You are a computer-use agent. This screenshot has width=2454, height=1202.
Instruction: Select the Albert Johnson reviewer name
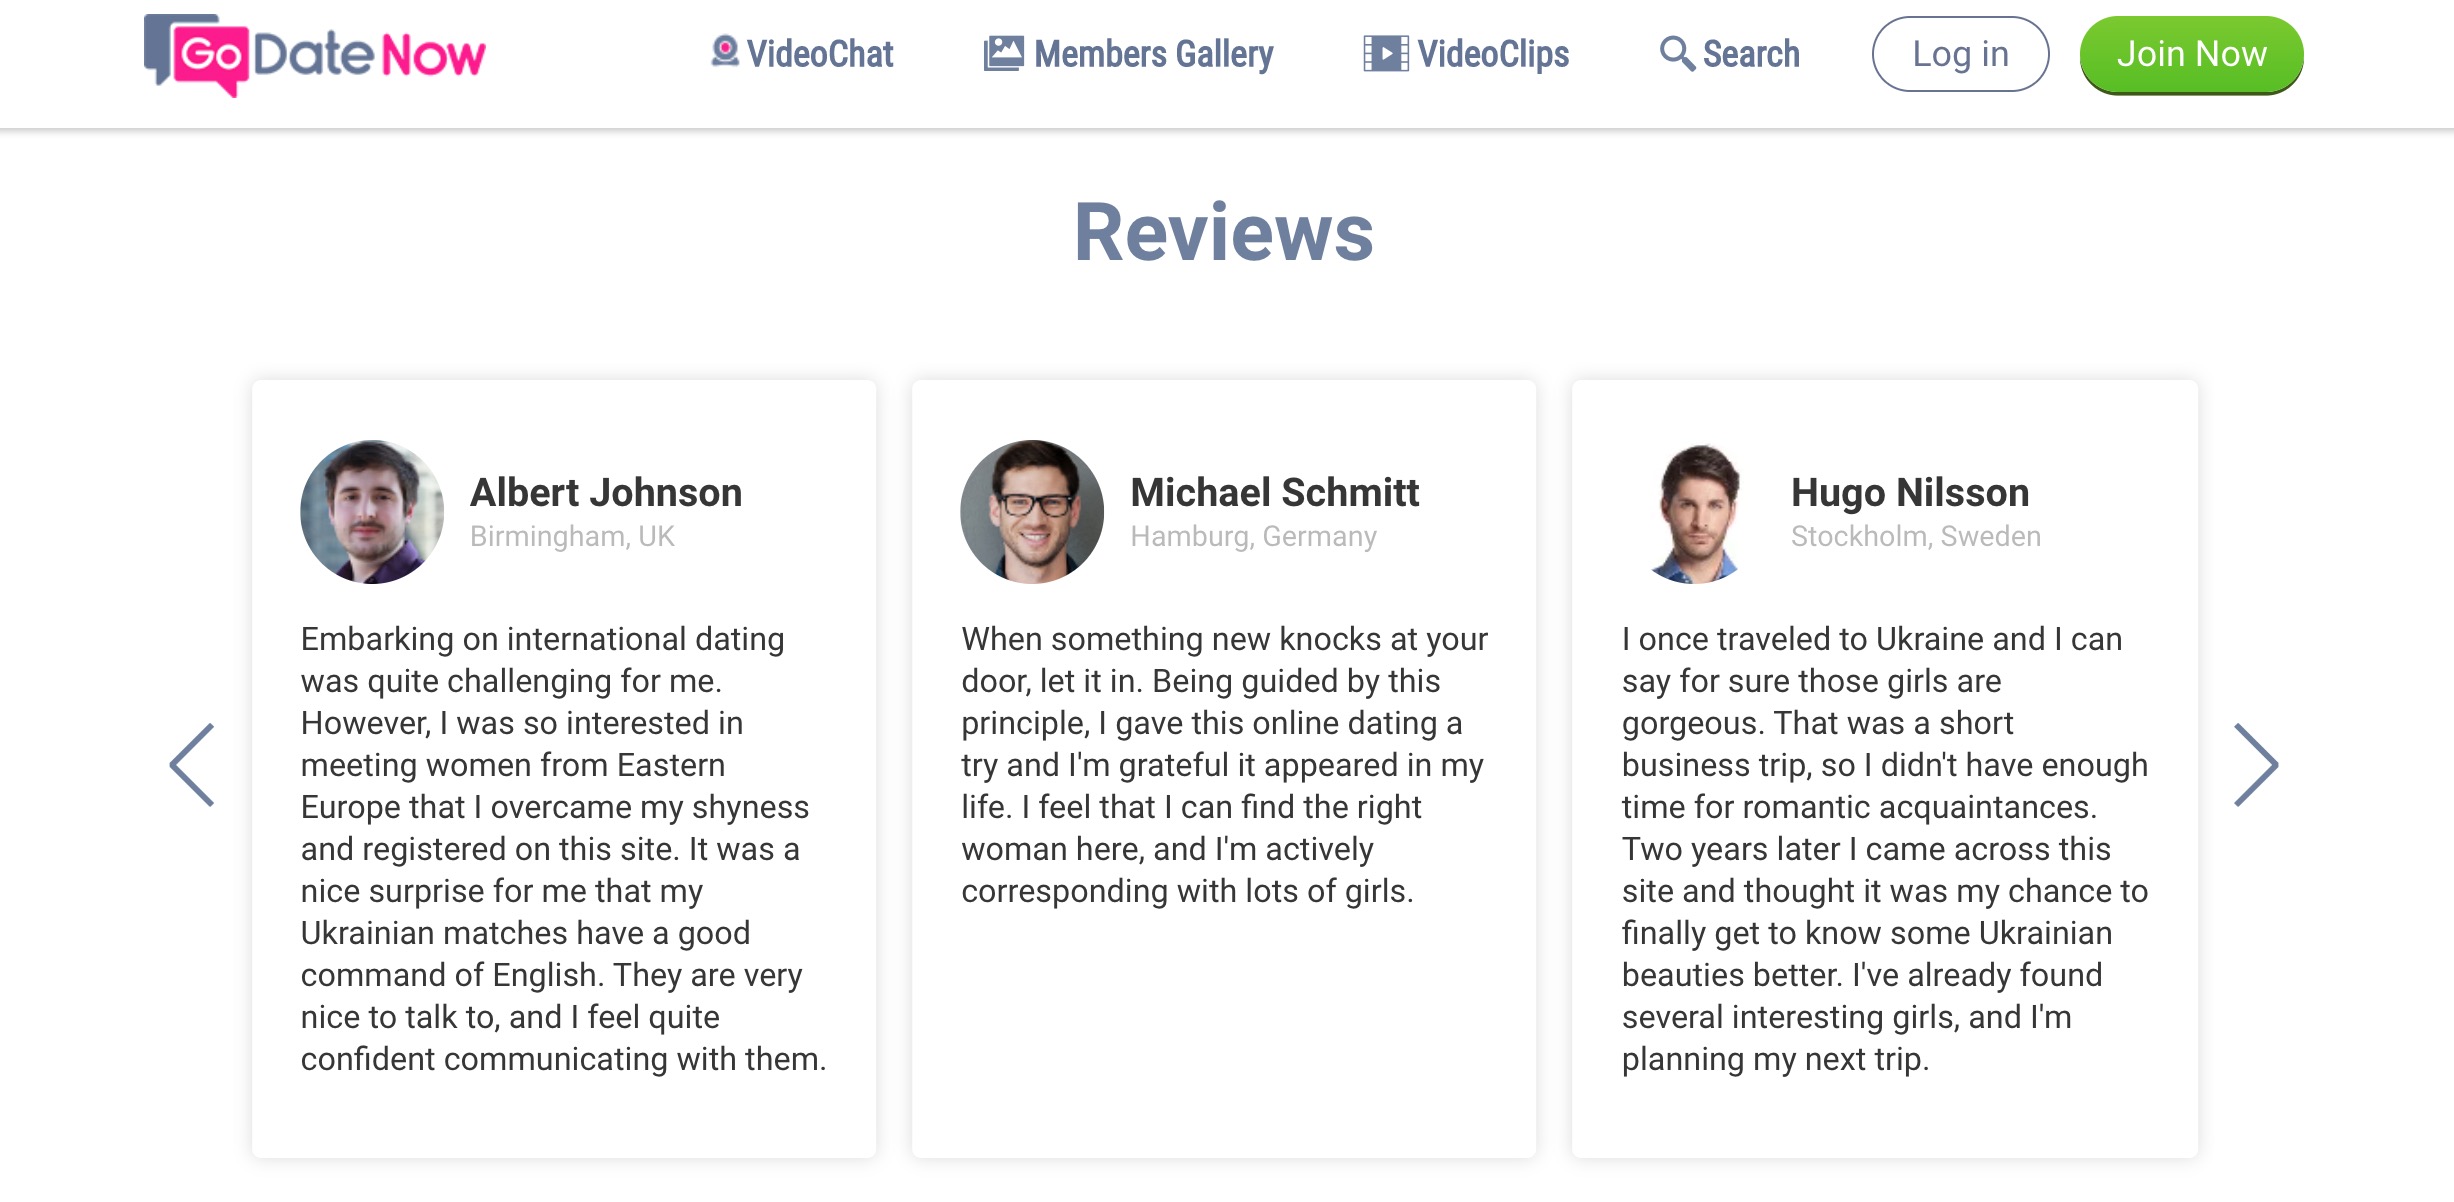(x=606, y=493)
